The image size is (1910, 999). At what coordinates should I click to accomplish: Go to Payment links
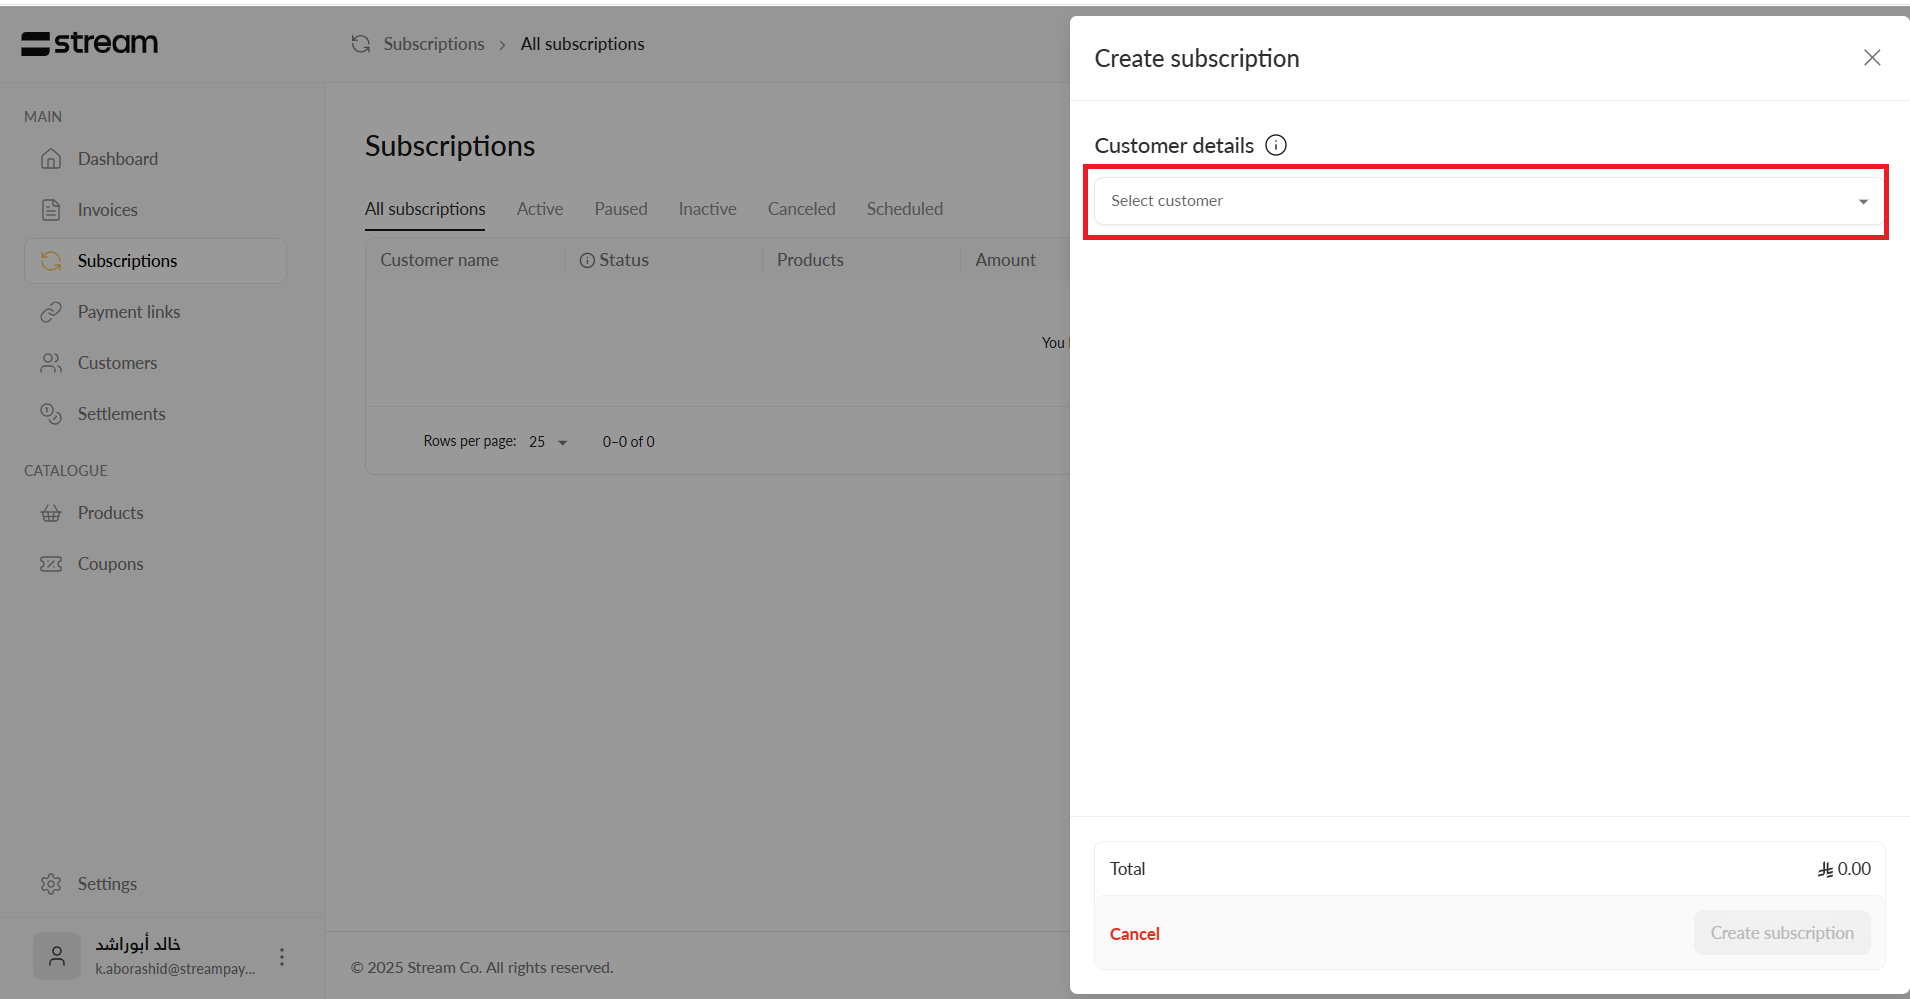128,312
